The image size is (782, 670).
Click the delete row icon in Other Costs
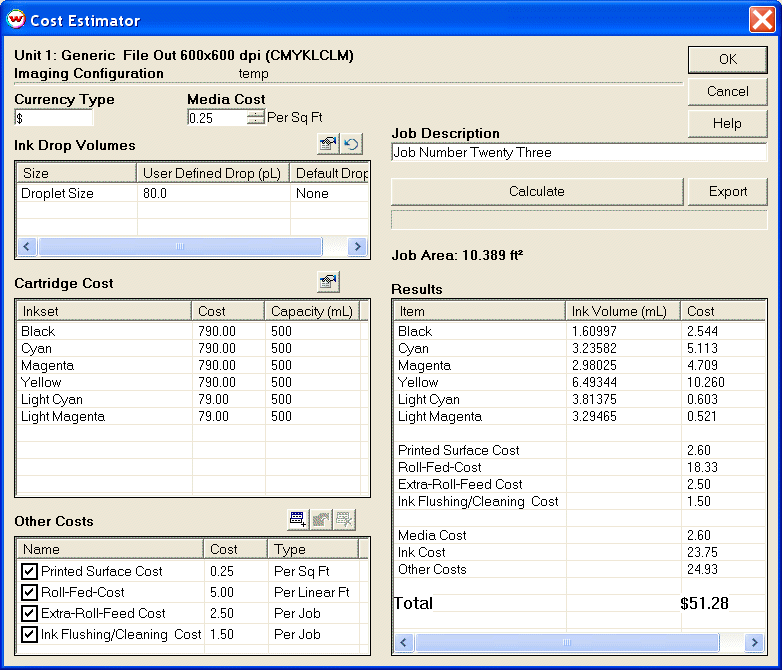[x=344, y=520]
